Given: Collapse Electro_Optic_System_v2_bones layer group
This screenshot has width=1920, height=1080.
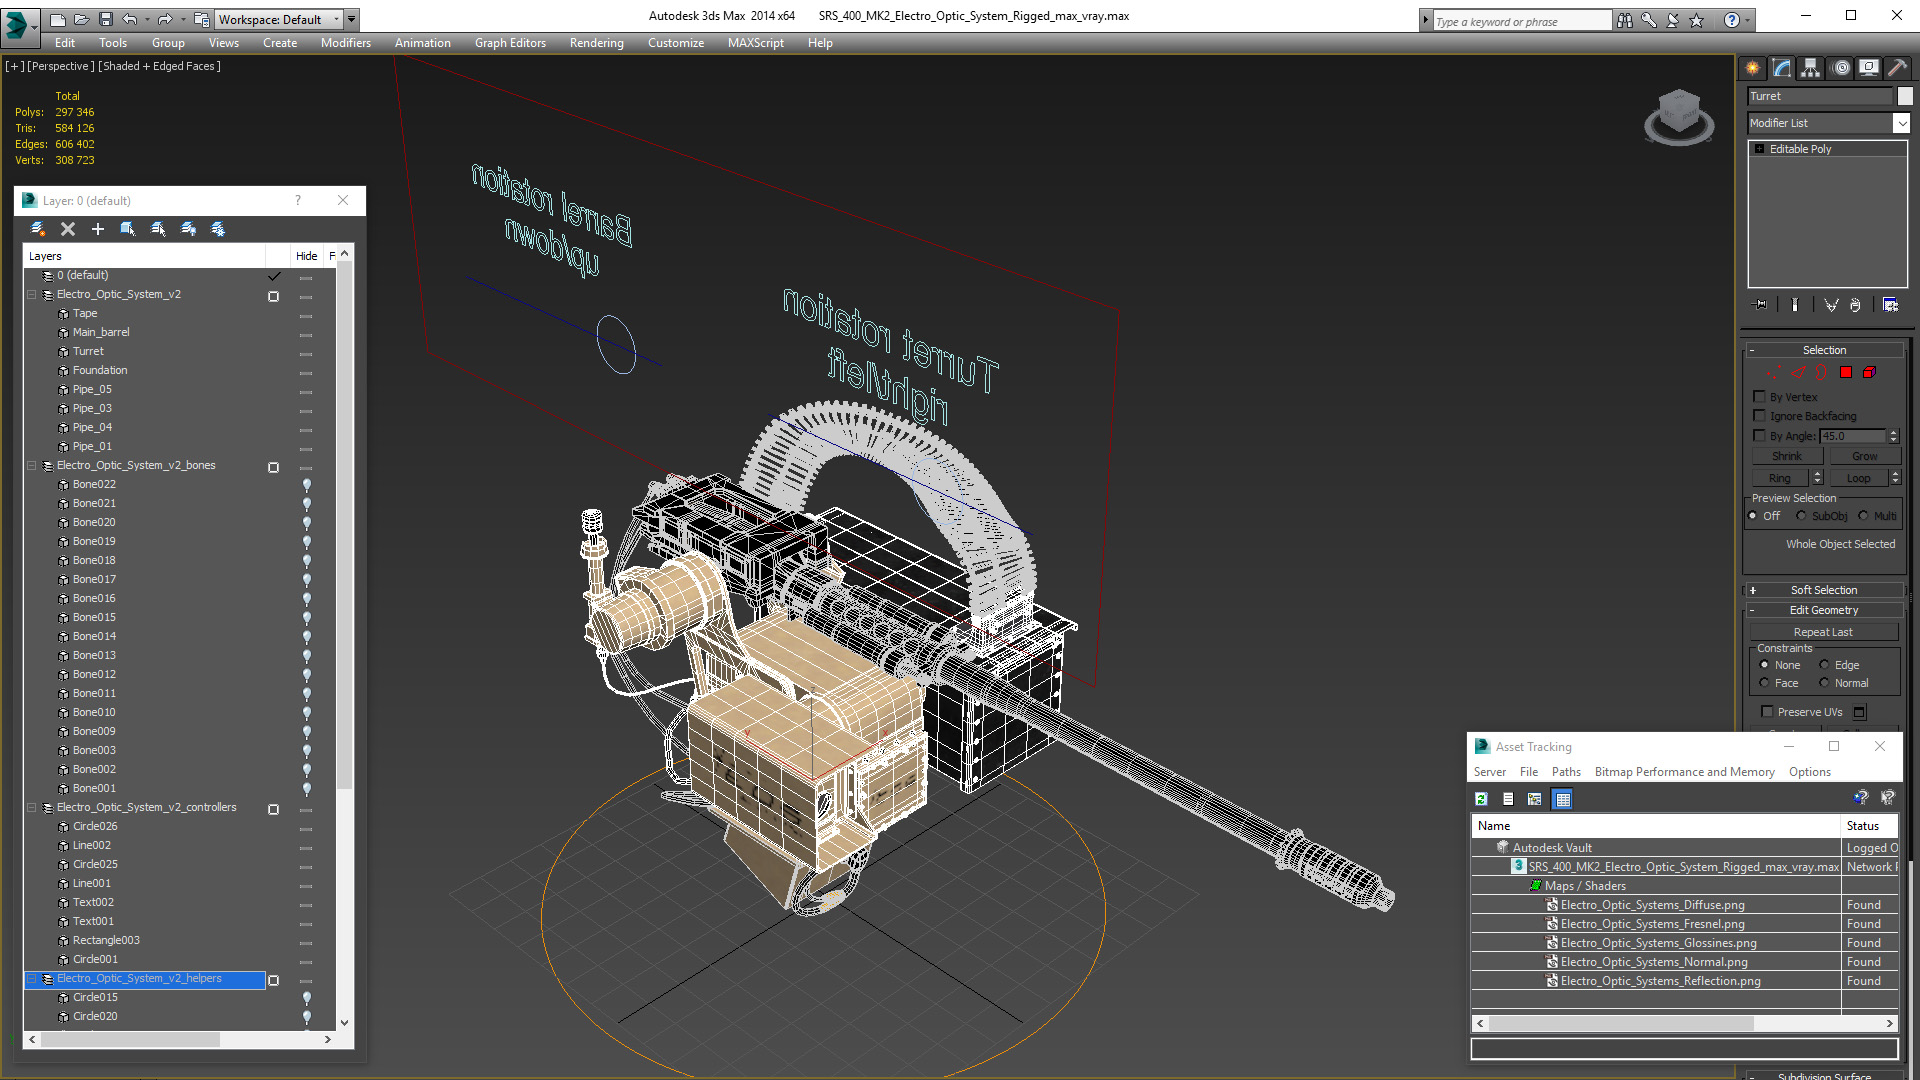Looking at the screenshot, I should [x=32, y=466].
